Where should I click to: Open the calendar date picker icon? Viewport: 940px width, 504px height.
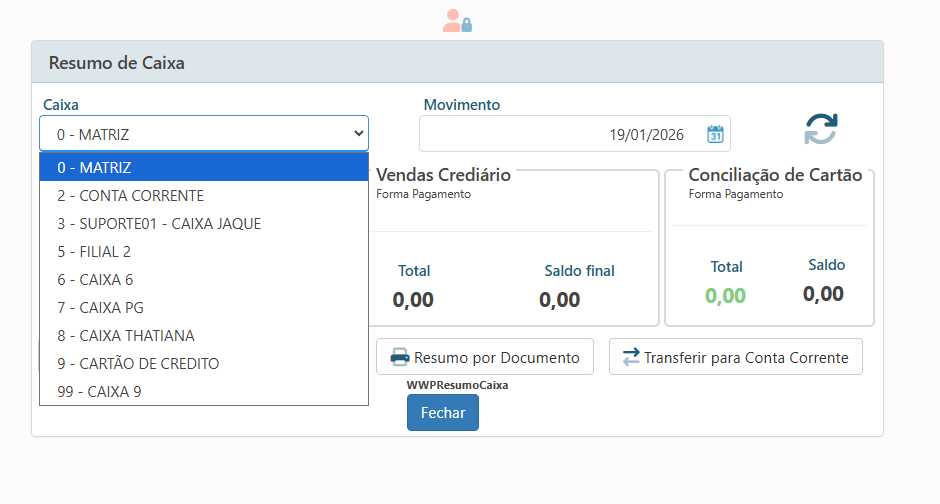click(x=715, y=134)
